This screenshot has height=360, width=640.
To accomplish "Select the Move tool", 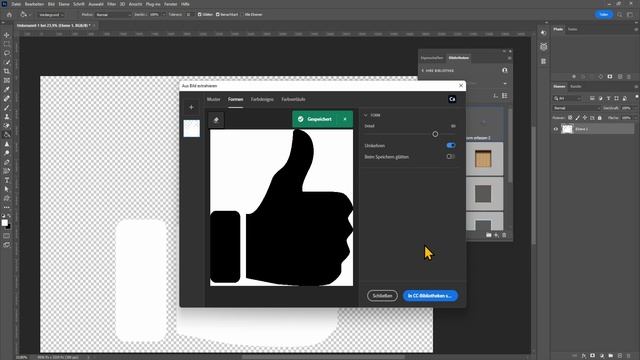I will tap(7, 35).
